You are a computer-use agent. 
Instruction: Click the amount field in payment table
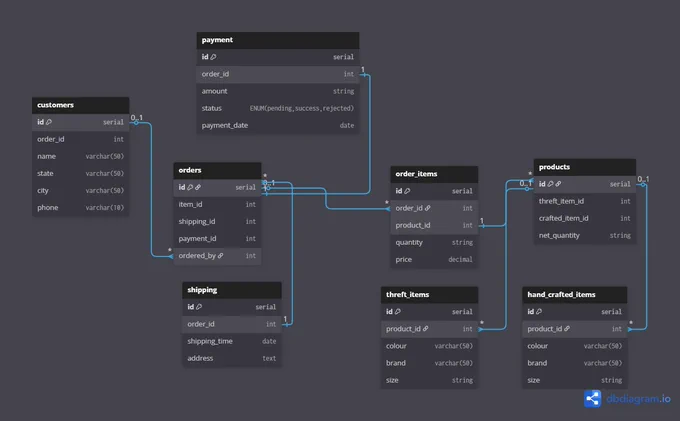pos(278,91)
